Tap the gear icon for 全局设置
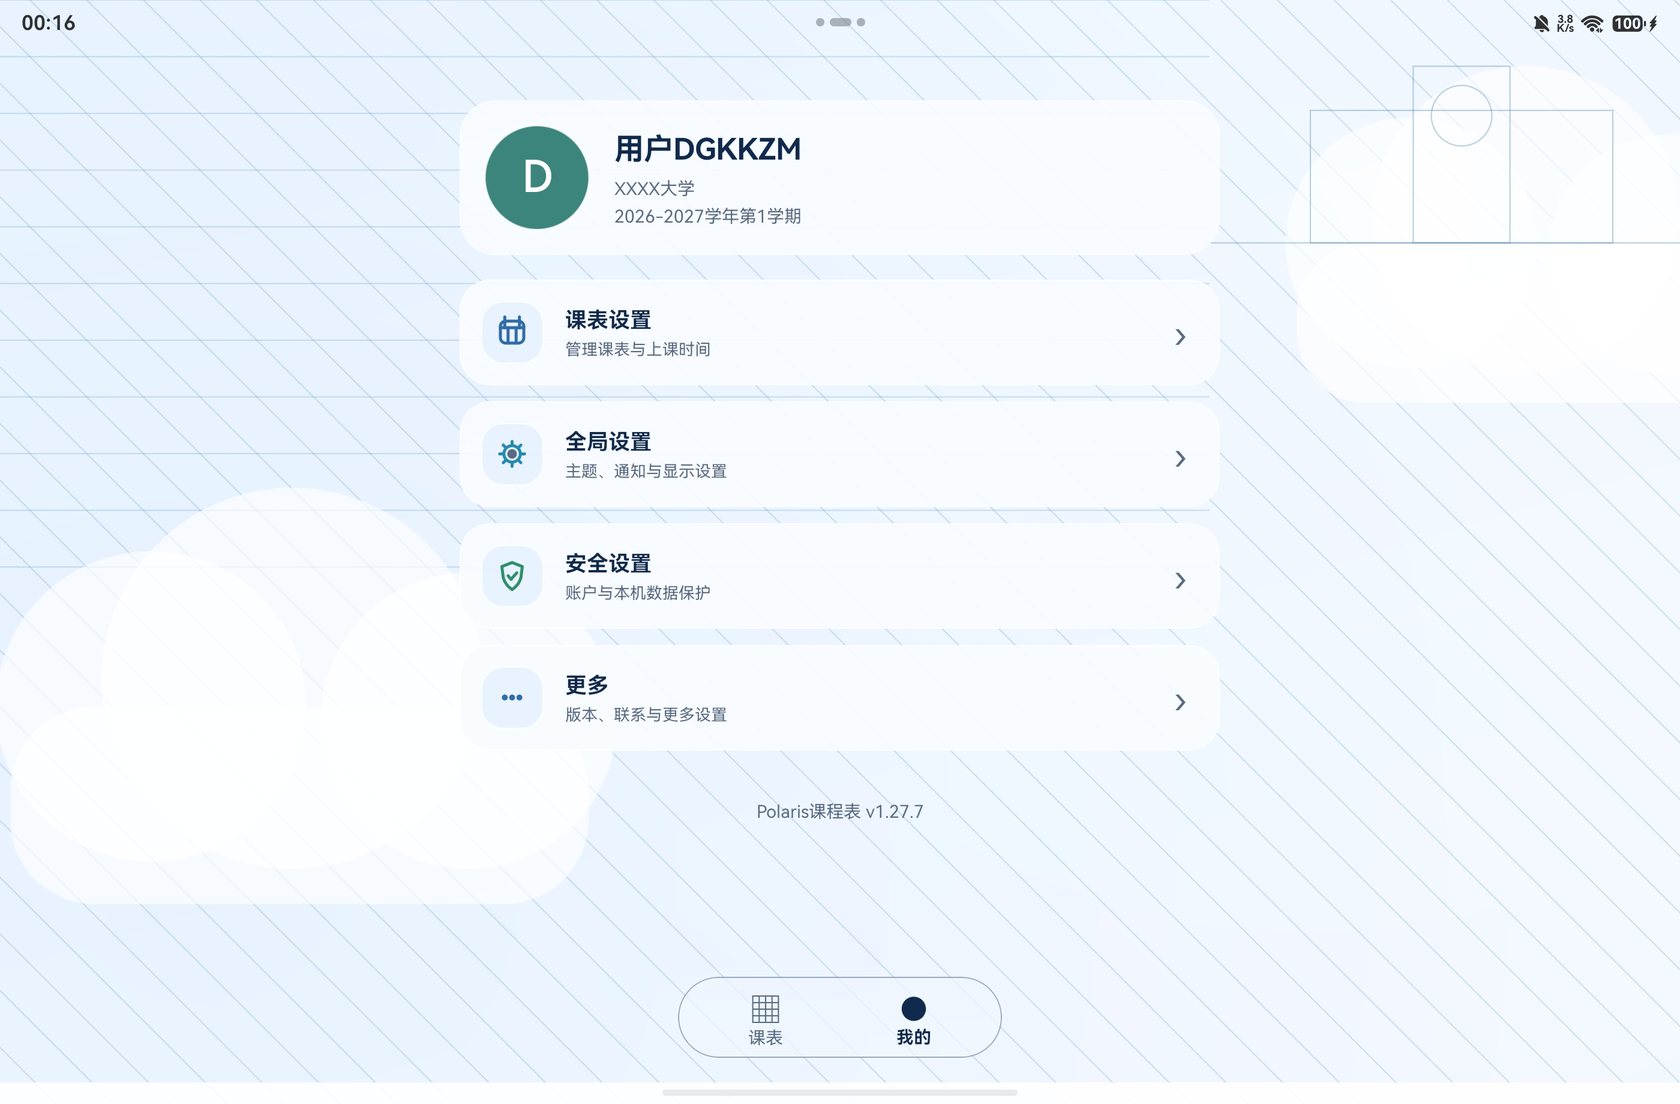Screen dimensions: 1680x1104 coord(512,454)
